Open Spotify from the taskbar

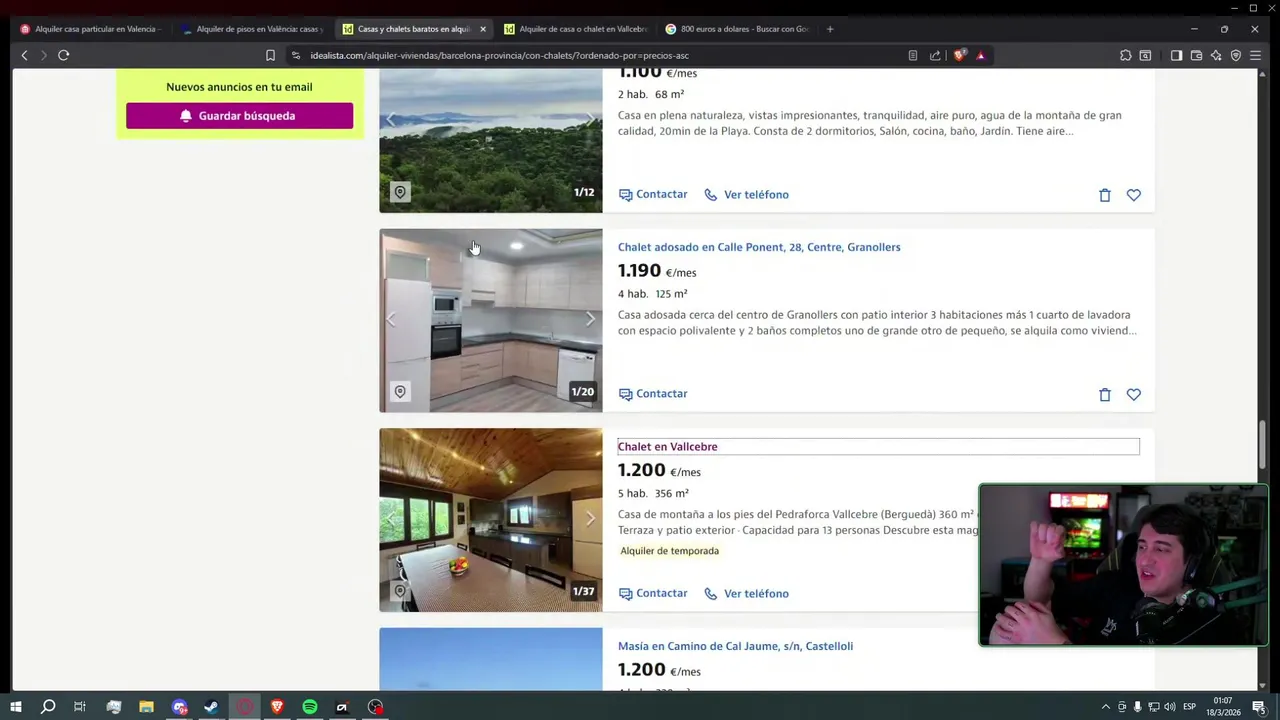(x=310, y=707)
